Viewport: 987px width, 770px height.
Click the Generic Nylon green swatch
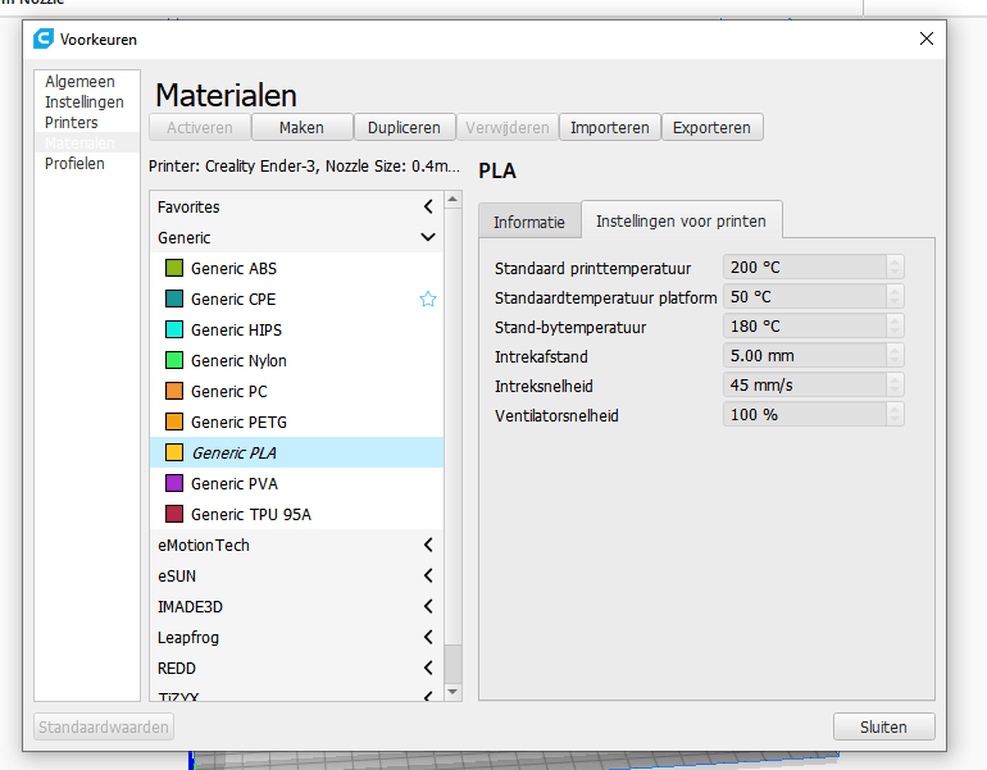(x=174, y=361)
